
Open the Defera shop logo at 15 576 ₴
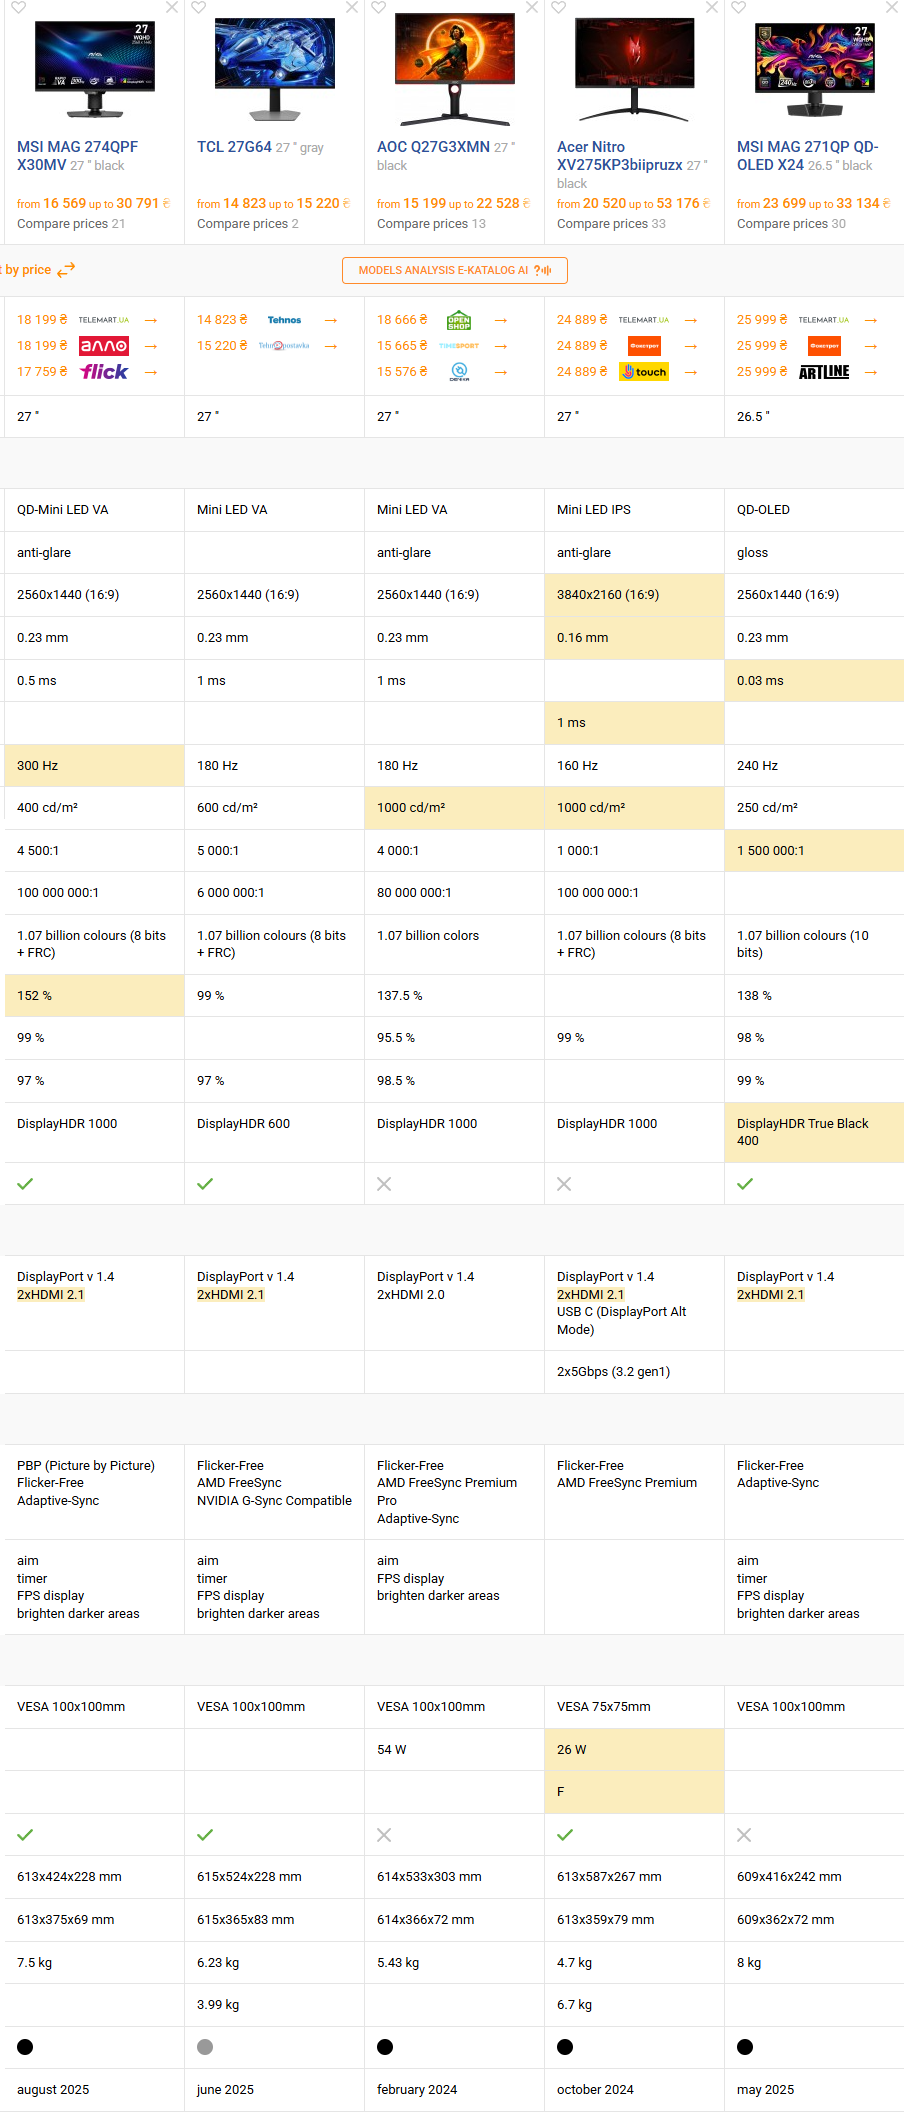(459, 372)
